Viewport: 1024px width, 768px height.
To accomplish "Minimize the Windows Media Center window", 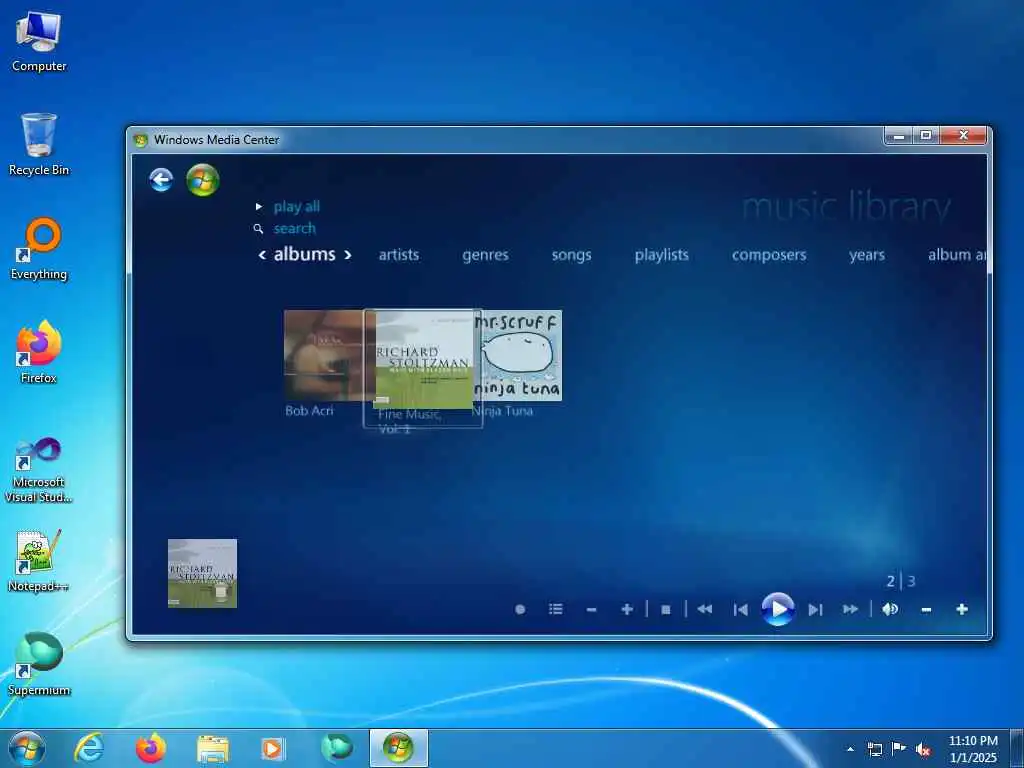I will point(899,136).
